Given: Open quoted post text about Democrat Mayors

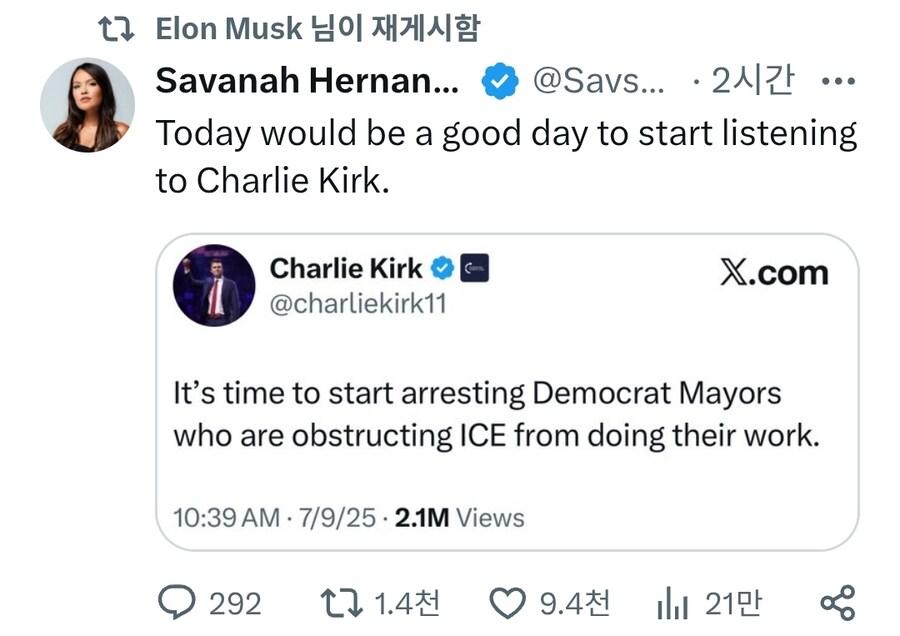Looking at the screenshot, I should coord(496,414).
